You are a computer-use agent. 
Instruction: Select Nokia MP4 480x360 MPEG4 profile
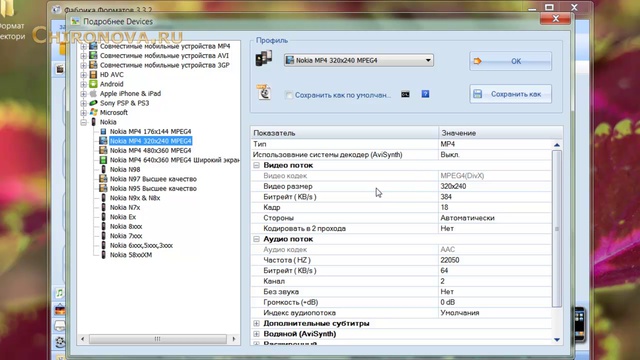(x=150, y=150)
